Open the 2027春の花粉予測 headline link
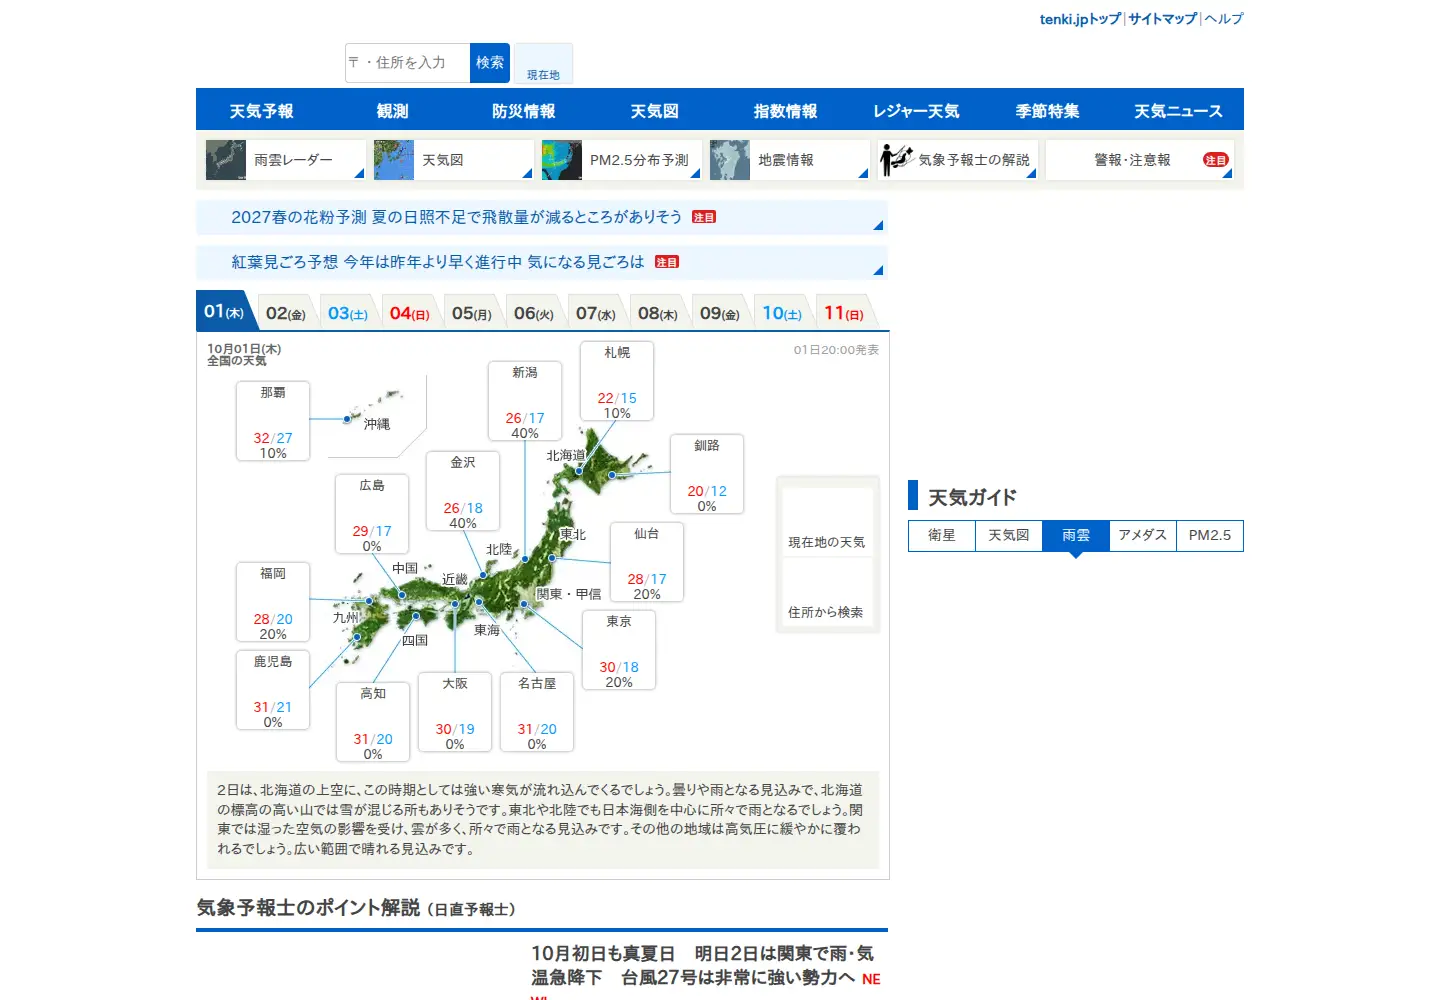 (x=457, y=217)
